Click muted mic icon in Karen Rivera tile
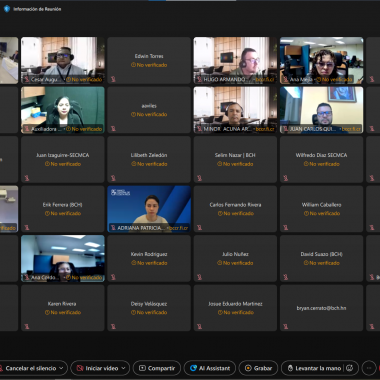This screenshot has width=380, height=380. (x=27, y=327)
